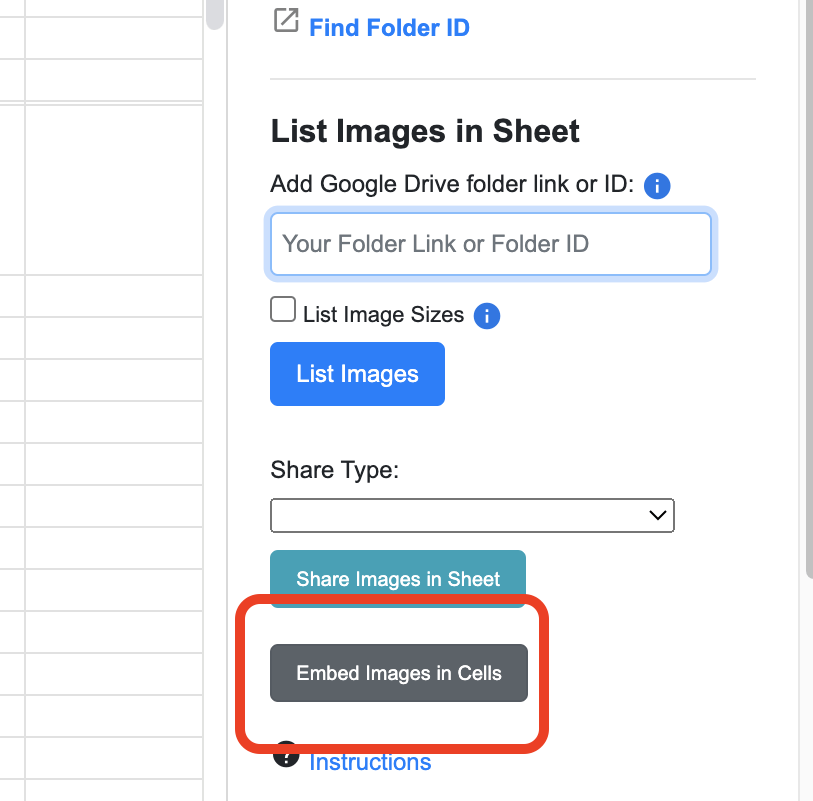
Task: Click the Share Type label text
Action: pos(334,470)
